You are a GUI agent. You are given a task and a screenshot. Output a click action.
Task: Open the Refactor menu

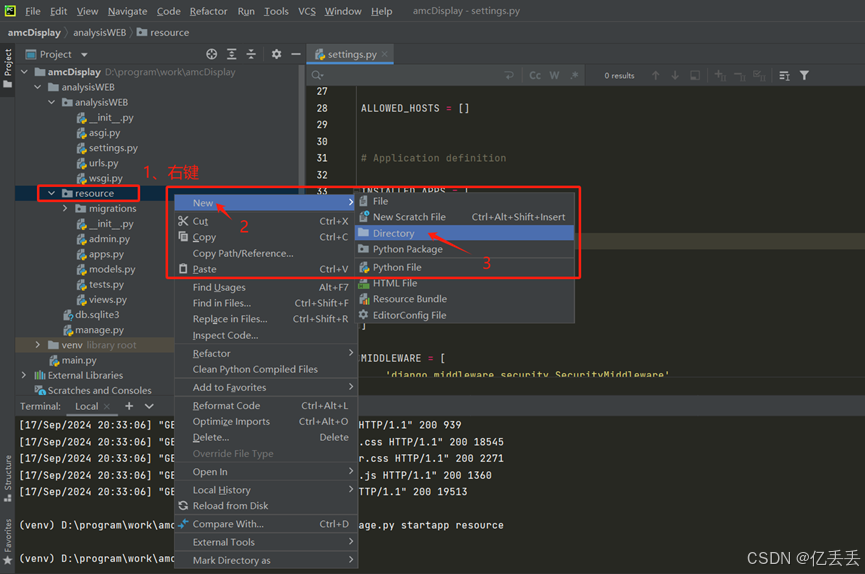coord(208,11)
